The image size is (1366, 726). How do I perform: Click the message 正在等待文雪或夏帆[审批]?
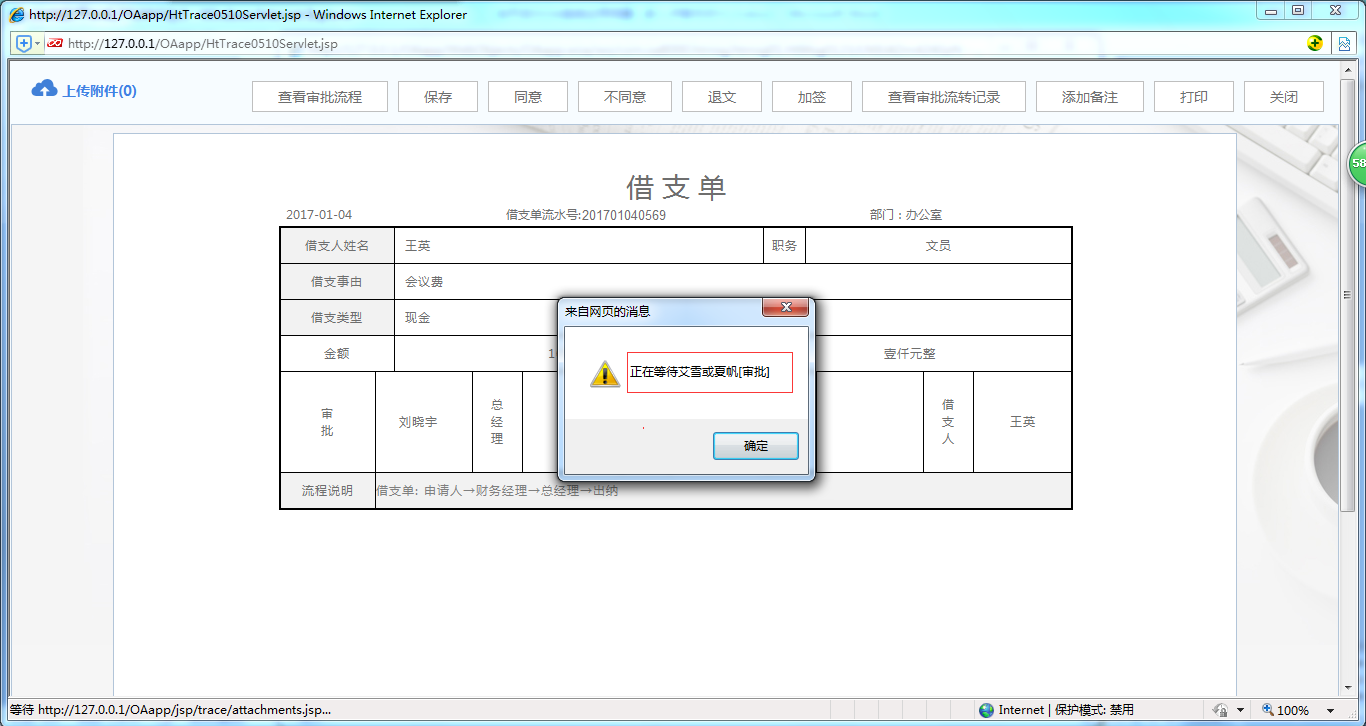coord(700,372)
